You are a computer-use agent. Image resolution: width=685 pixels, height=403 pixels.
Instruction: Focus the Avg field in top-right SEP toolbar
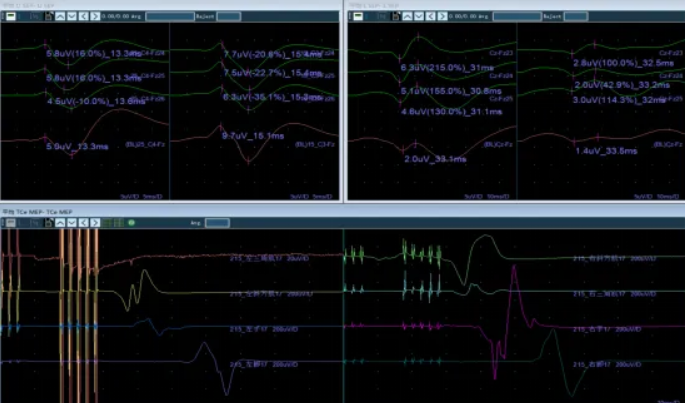point(517,16)
